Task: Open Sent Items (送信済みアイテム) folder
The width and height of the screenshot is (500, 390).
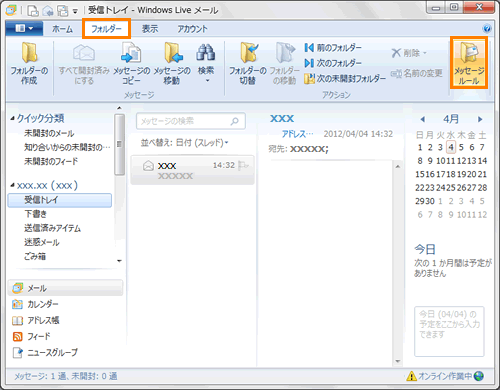Action: [52, 228]
